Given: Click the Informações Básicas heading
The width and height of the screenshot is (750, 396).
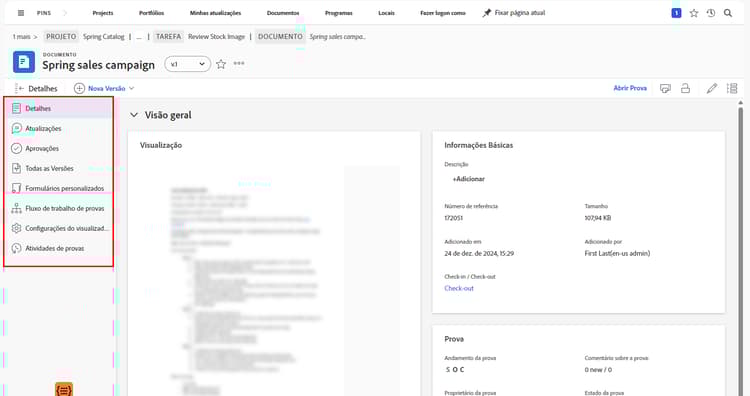Looking at the screenshot, I should click(478, 145).
